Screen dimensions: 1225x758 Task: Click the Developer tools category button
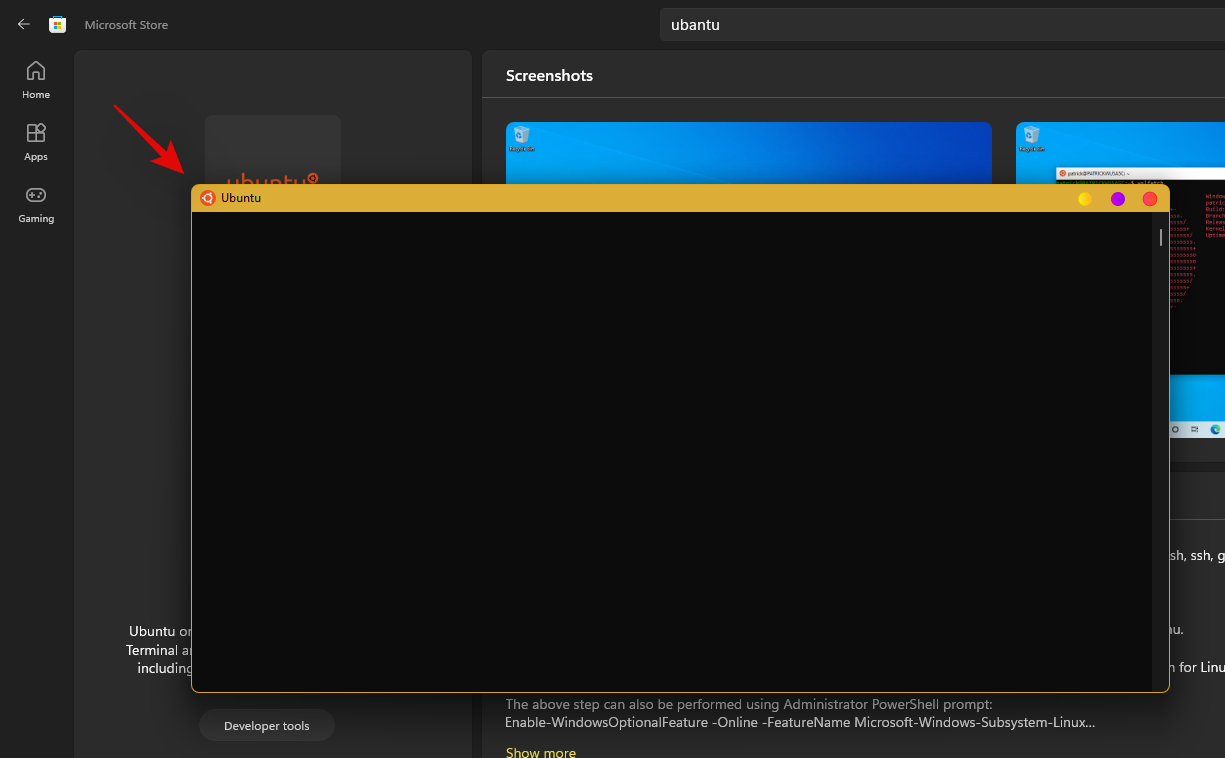point(267,726)
